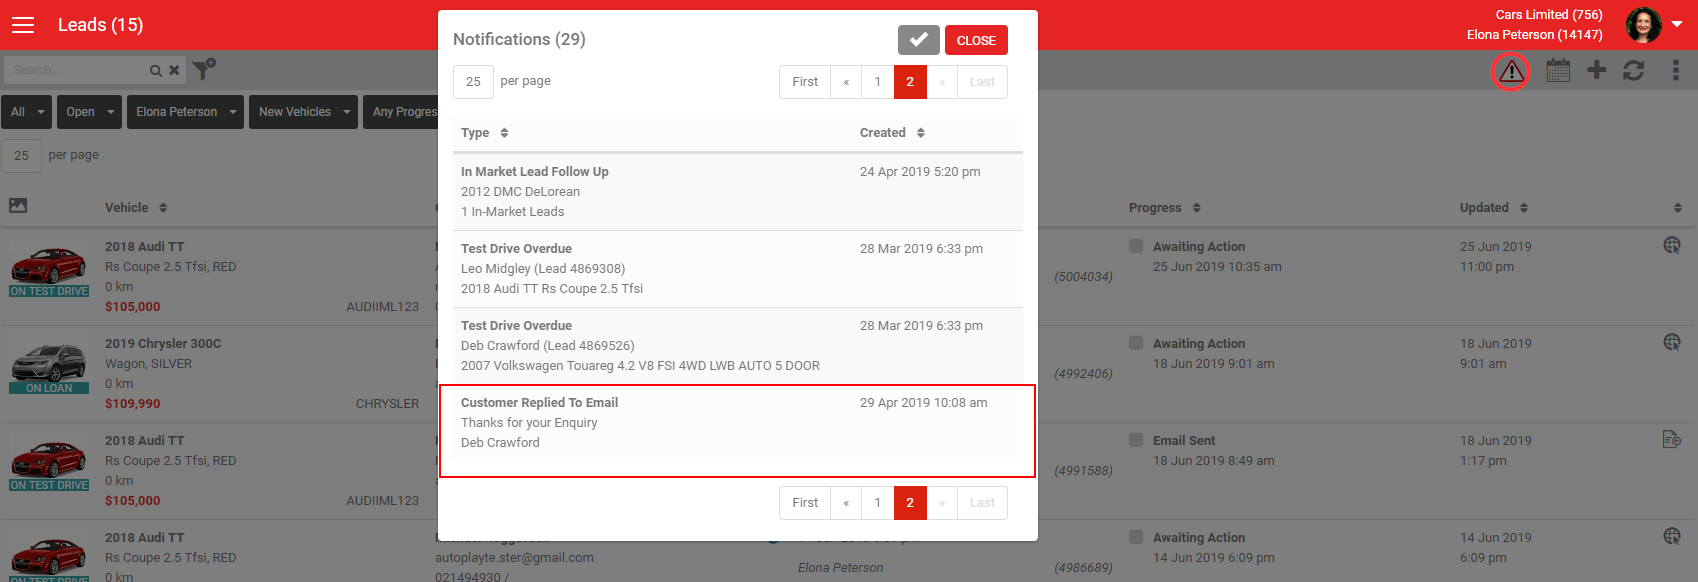This screenshot has width=1698, height=582.
Task: Expand the Any Progress dropdown
Action: [x=401, y=112]
